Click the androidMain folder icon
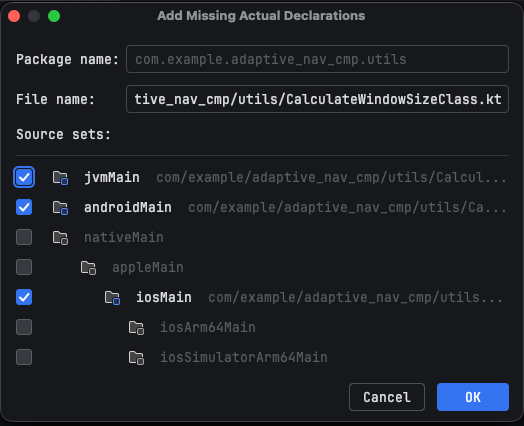The width and height of the screenshot is (524, 426). (60, 207)
